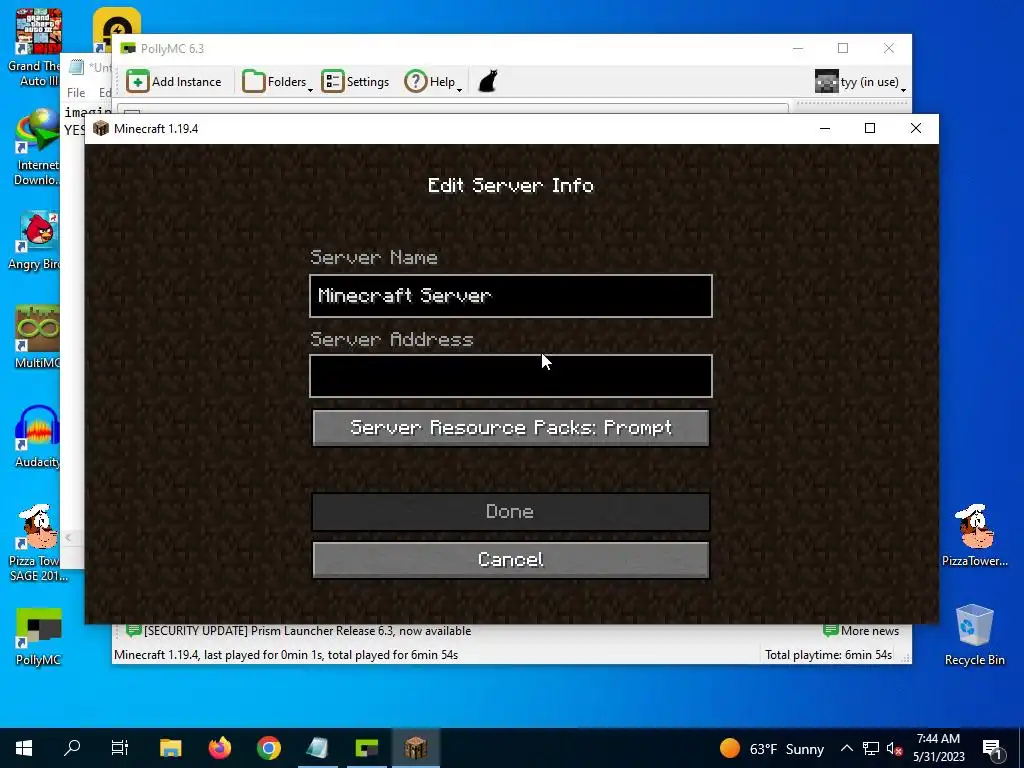Open the File menu in Notepad window

[x=76, y=93]
